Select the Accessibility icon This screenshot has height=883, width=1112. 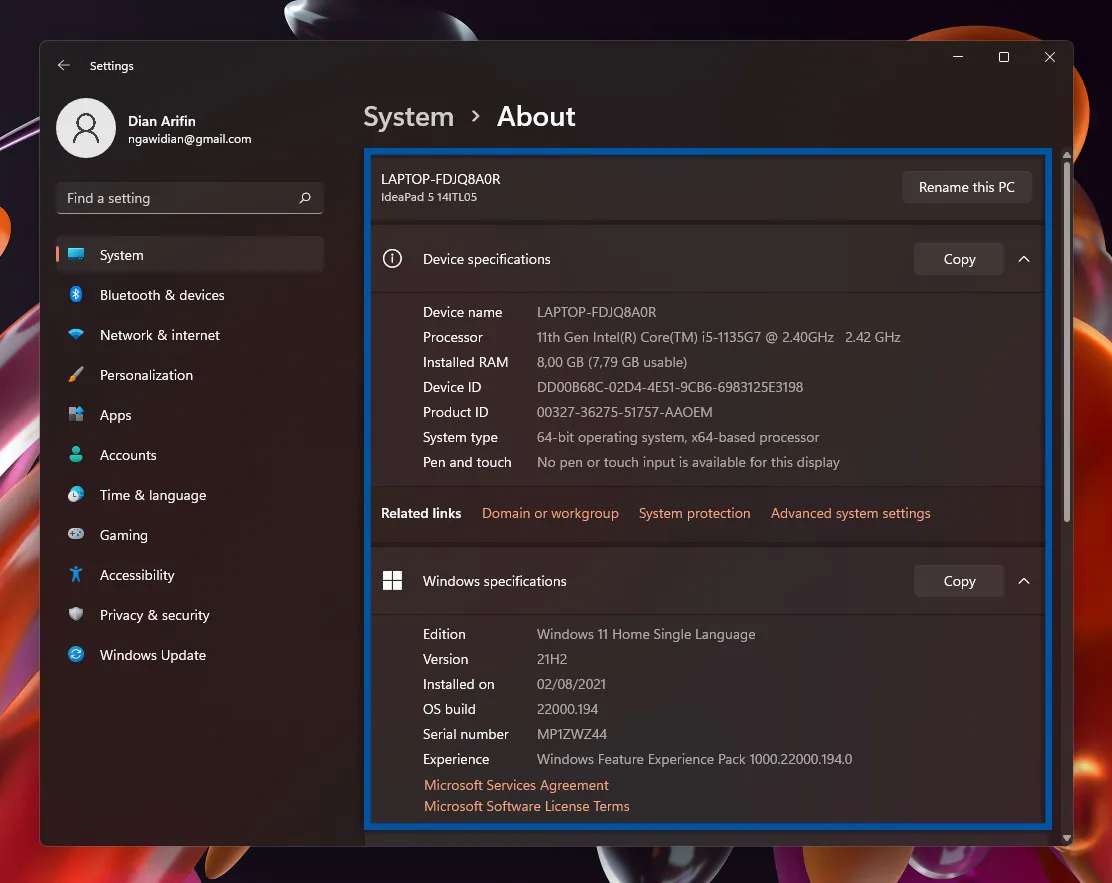tap(77, 575)
